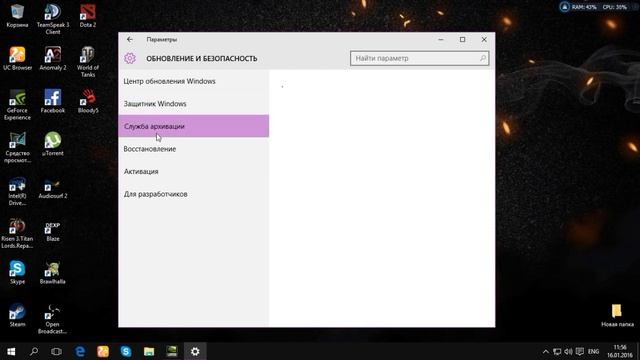
Task: Launch the Dota 2 desktop shortcut
Action: click(88, 16)
